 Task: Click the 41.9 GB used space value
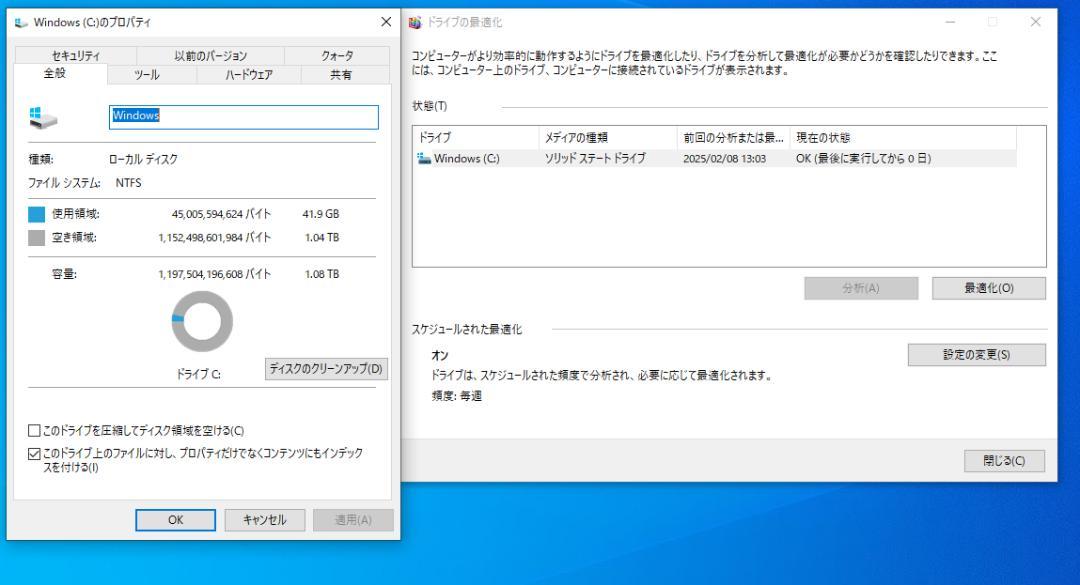coord(321,214)
